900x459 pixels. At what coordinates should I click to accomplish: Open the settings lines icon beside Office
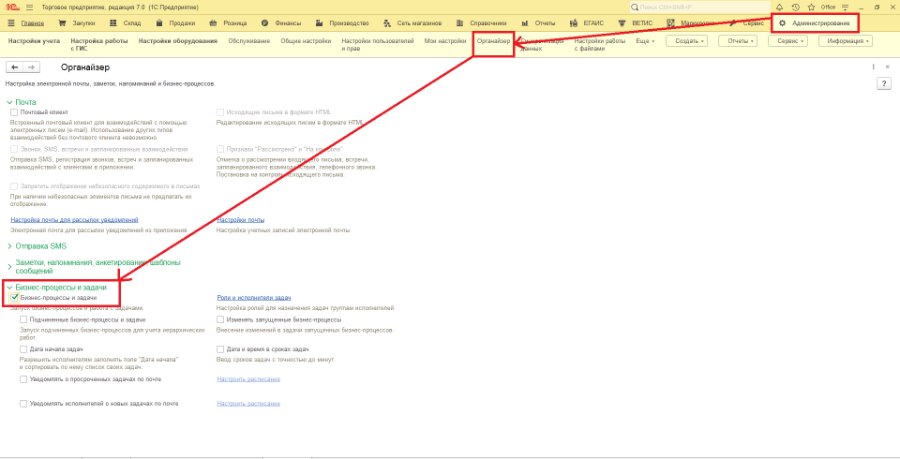click(845, 7)
